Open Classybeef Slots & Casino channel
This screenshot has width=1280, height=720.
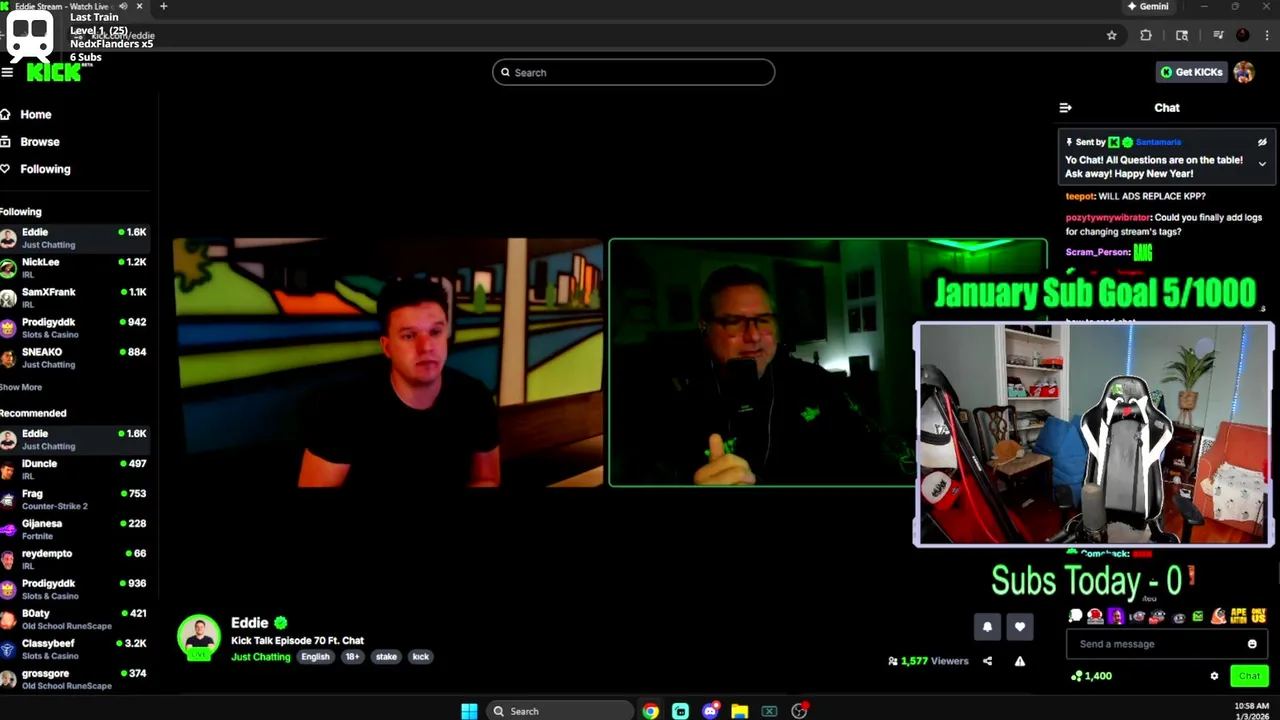pos(75,649)
